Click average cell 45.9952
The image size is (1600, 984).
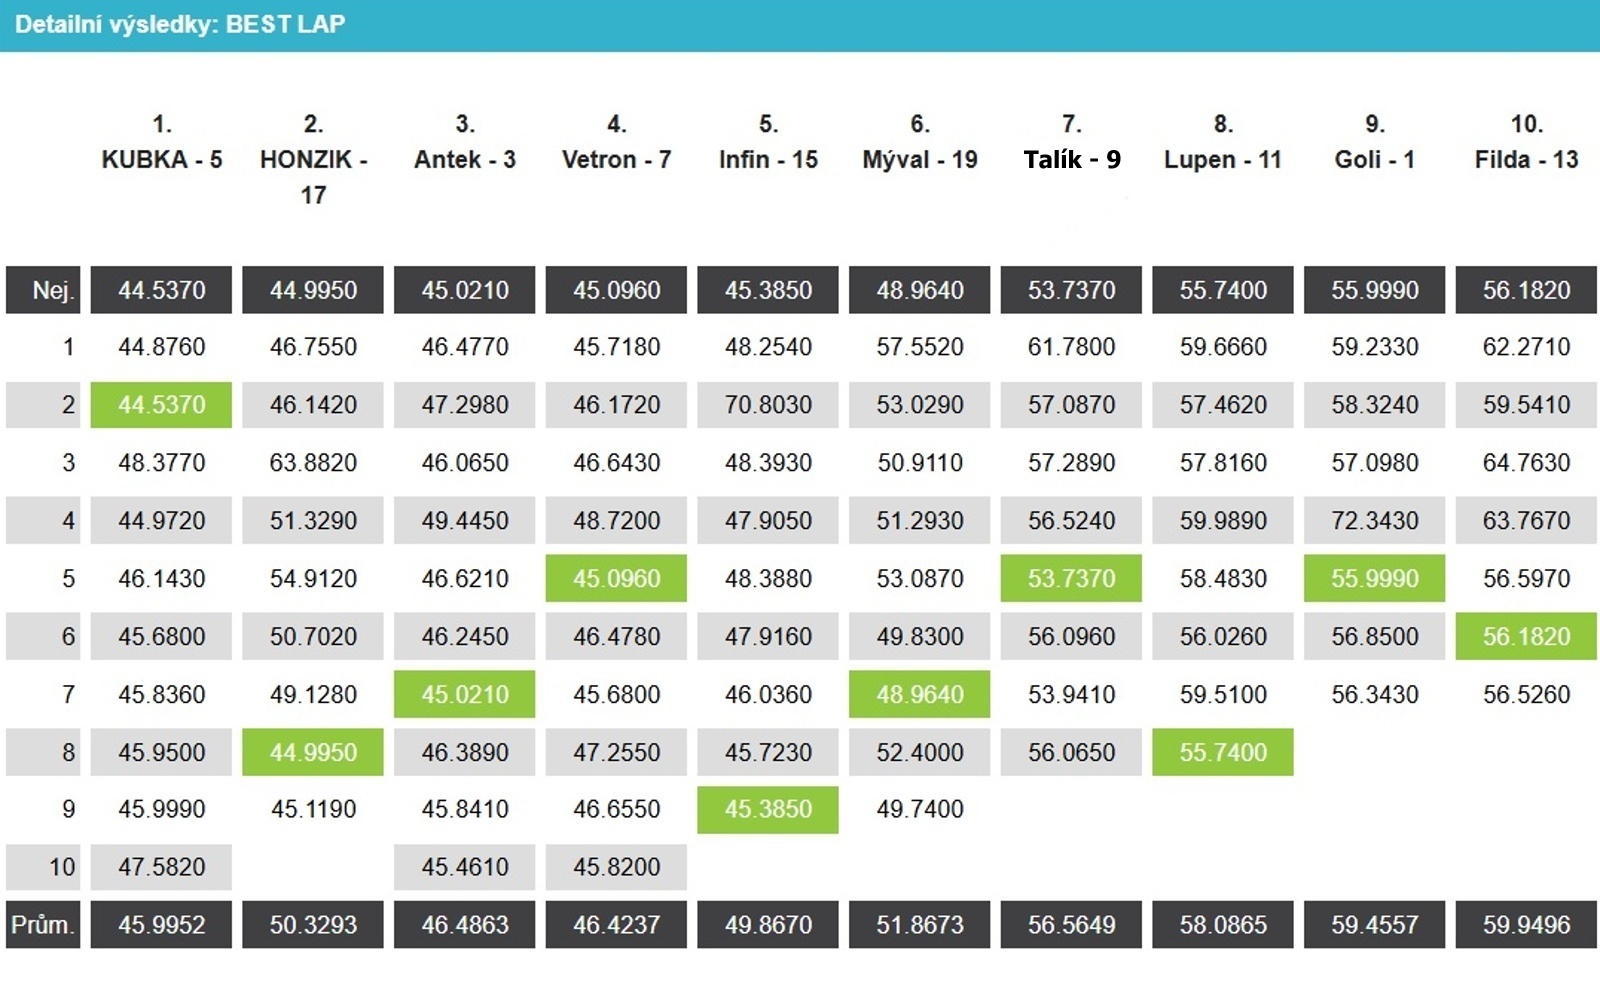pyautogui.click(x=161, y=924)
